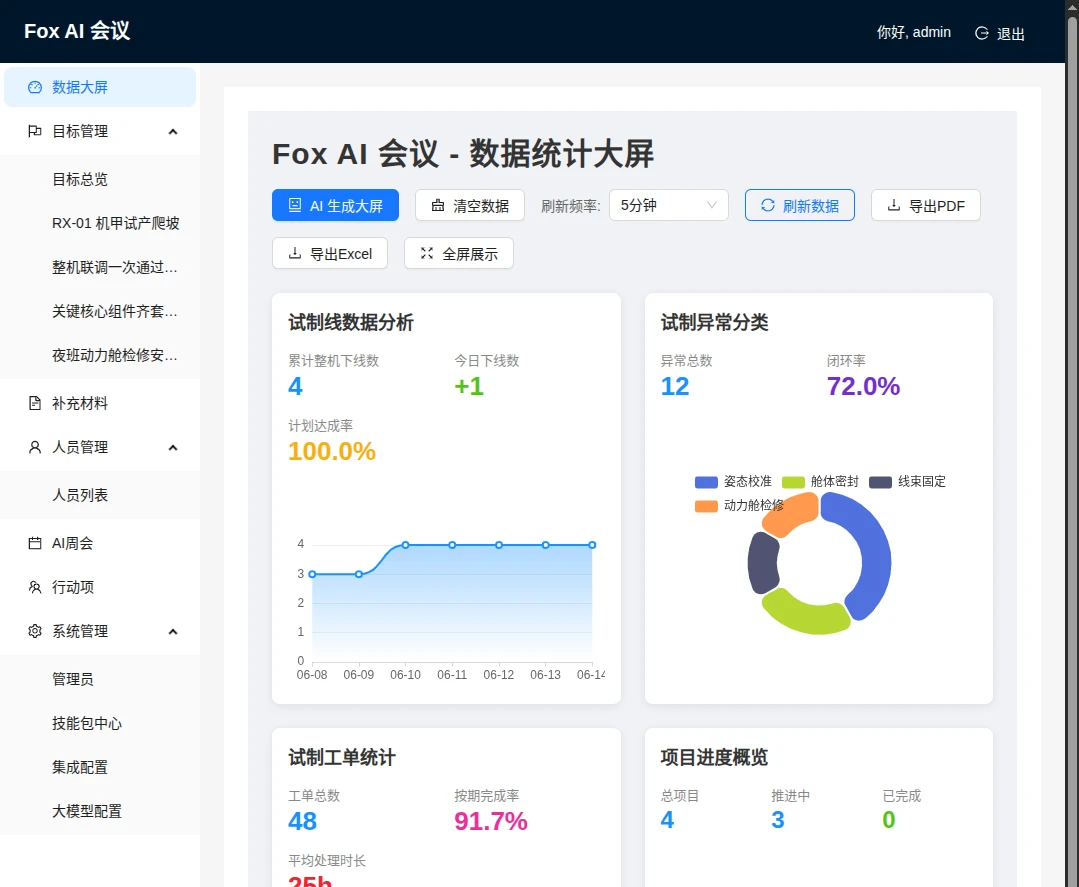Click the 06-10 data point on line chart
The height and width of the screenshot is (887, 1079).
tap(405, 545)
